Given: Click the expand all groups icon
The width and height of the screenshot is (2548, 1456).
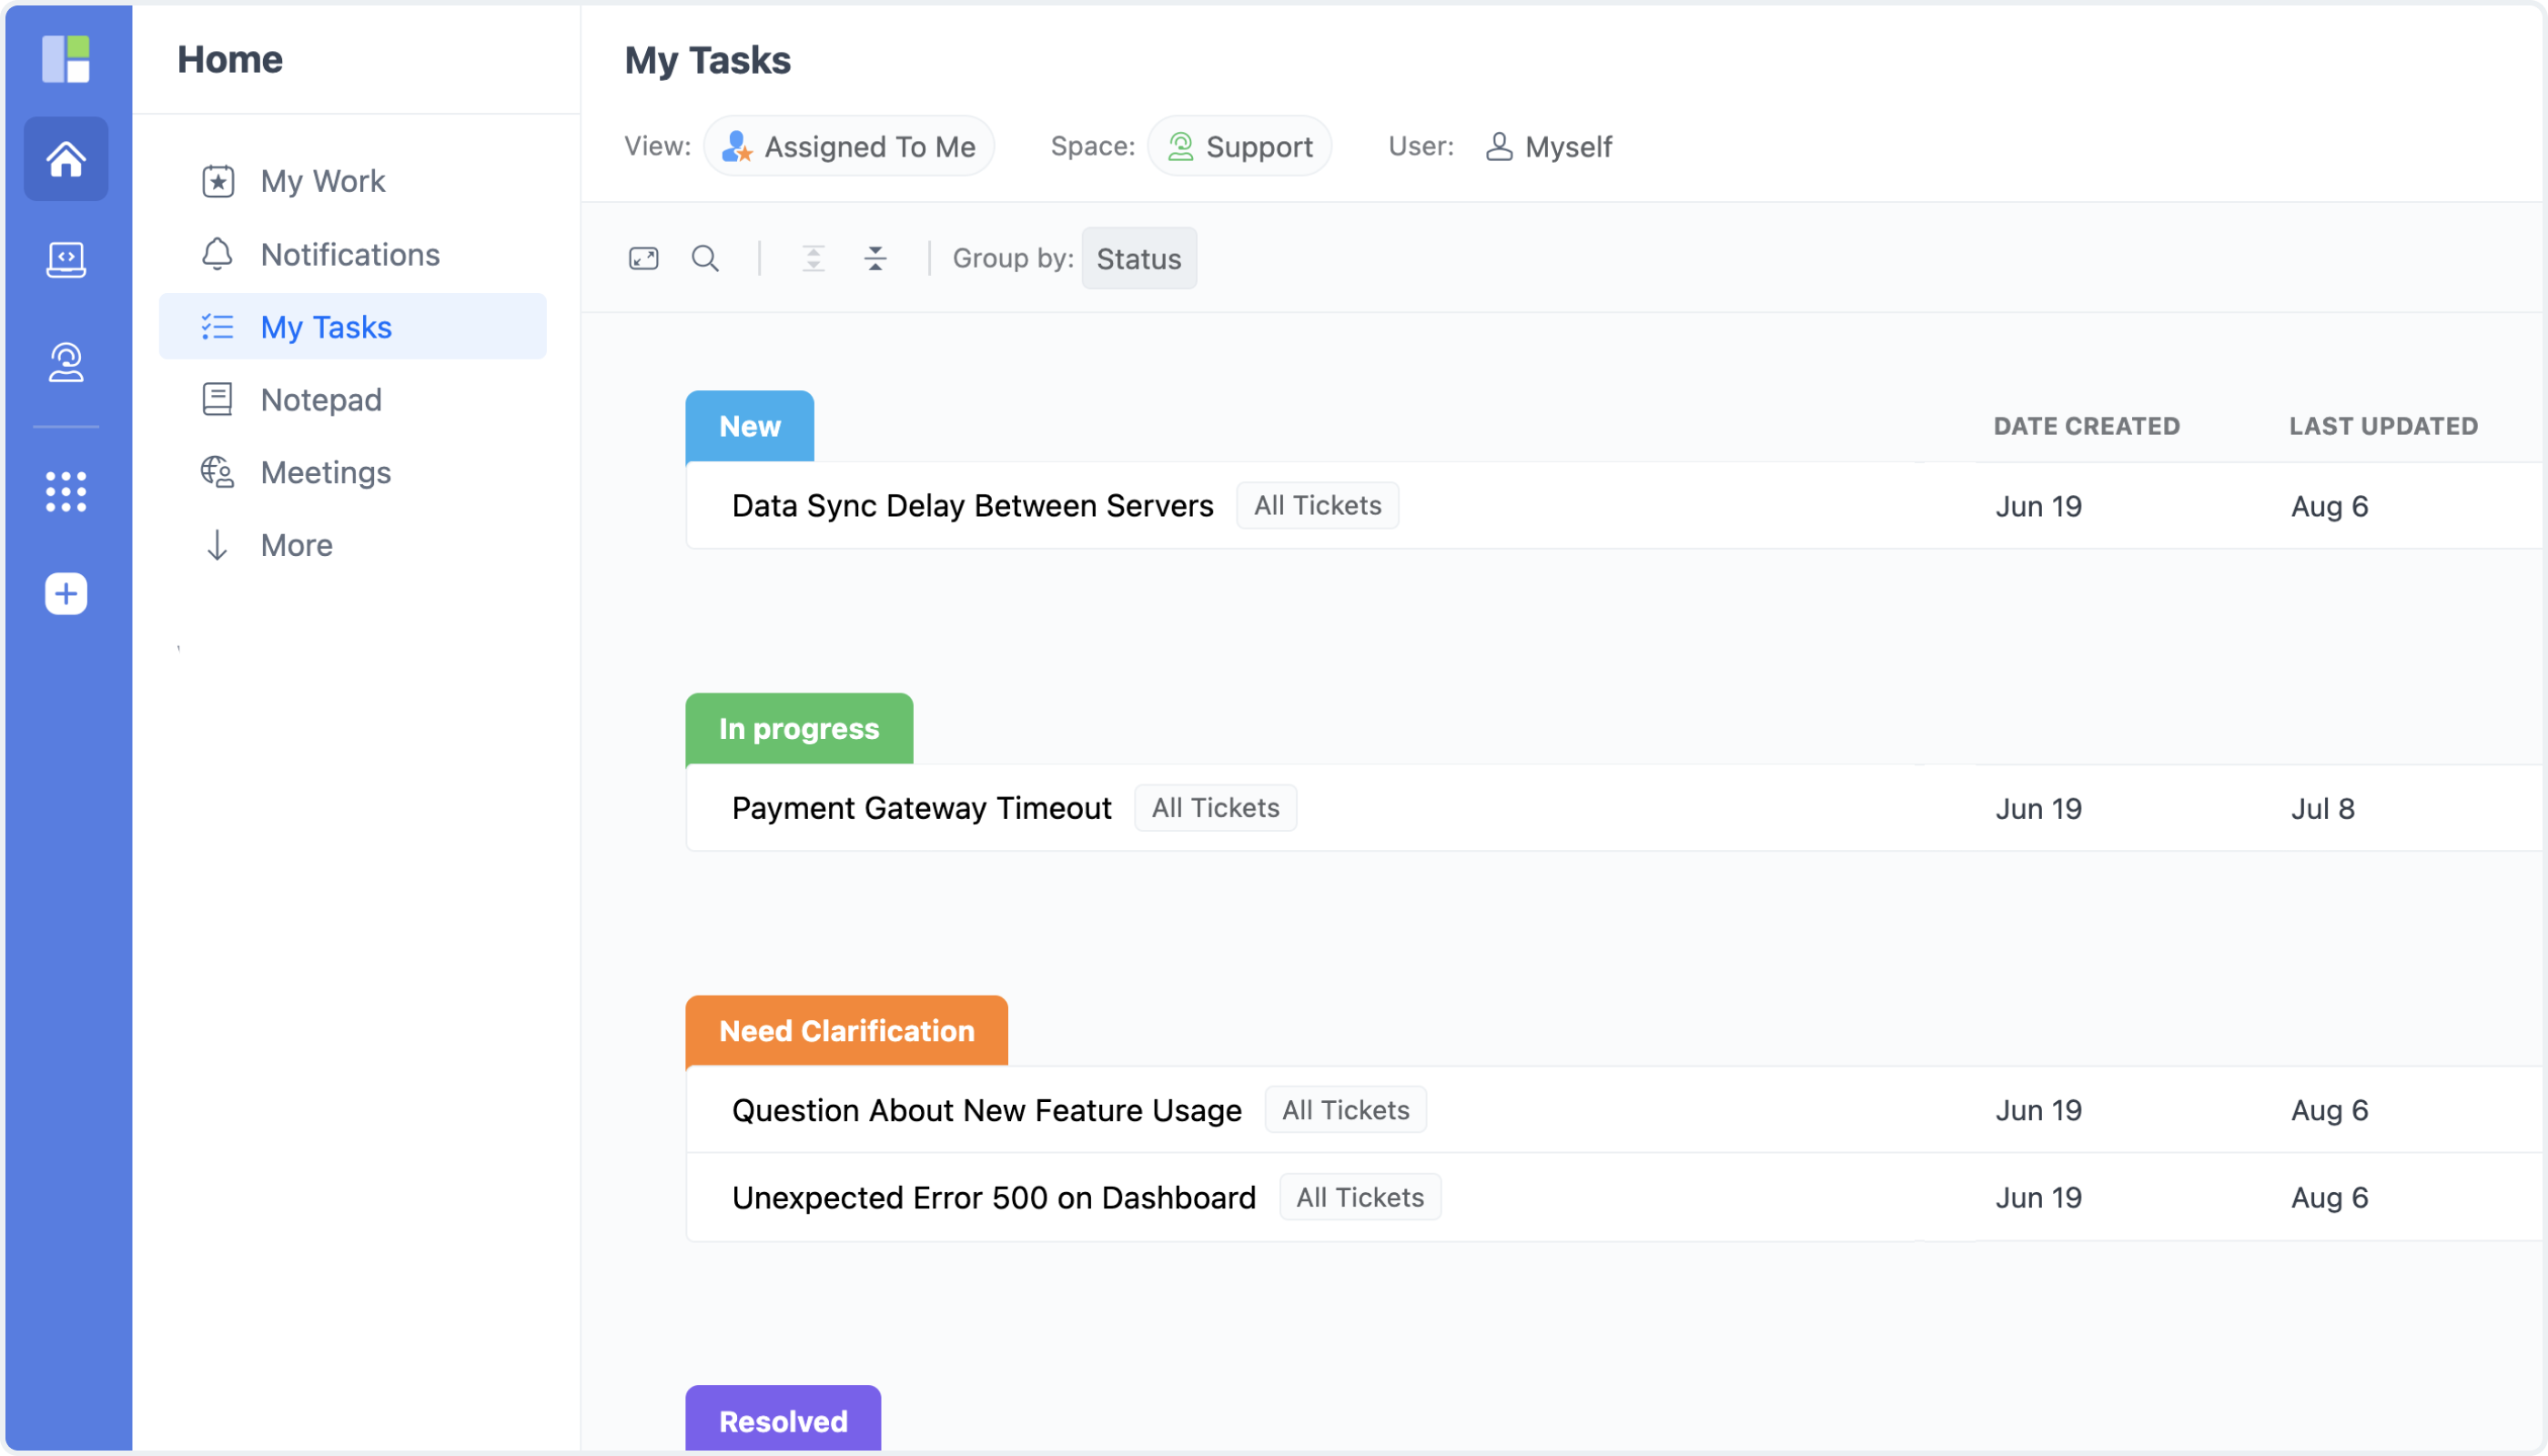Looking at the screenshot, I should coord(813,259).
